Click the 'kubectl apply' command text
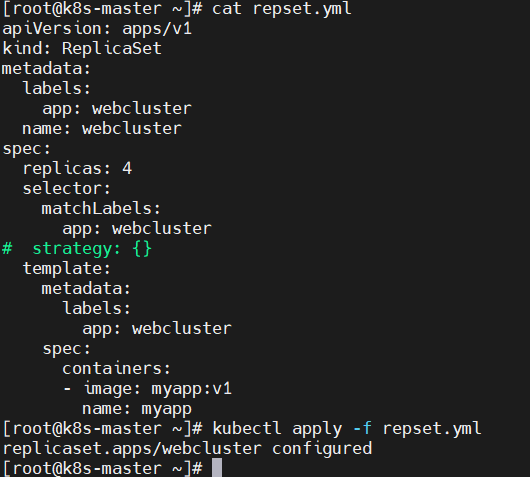Screen dimensions: 530x477 point(277,429)
